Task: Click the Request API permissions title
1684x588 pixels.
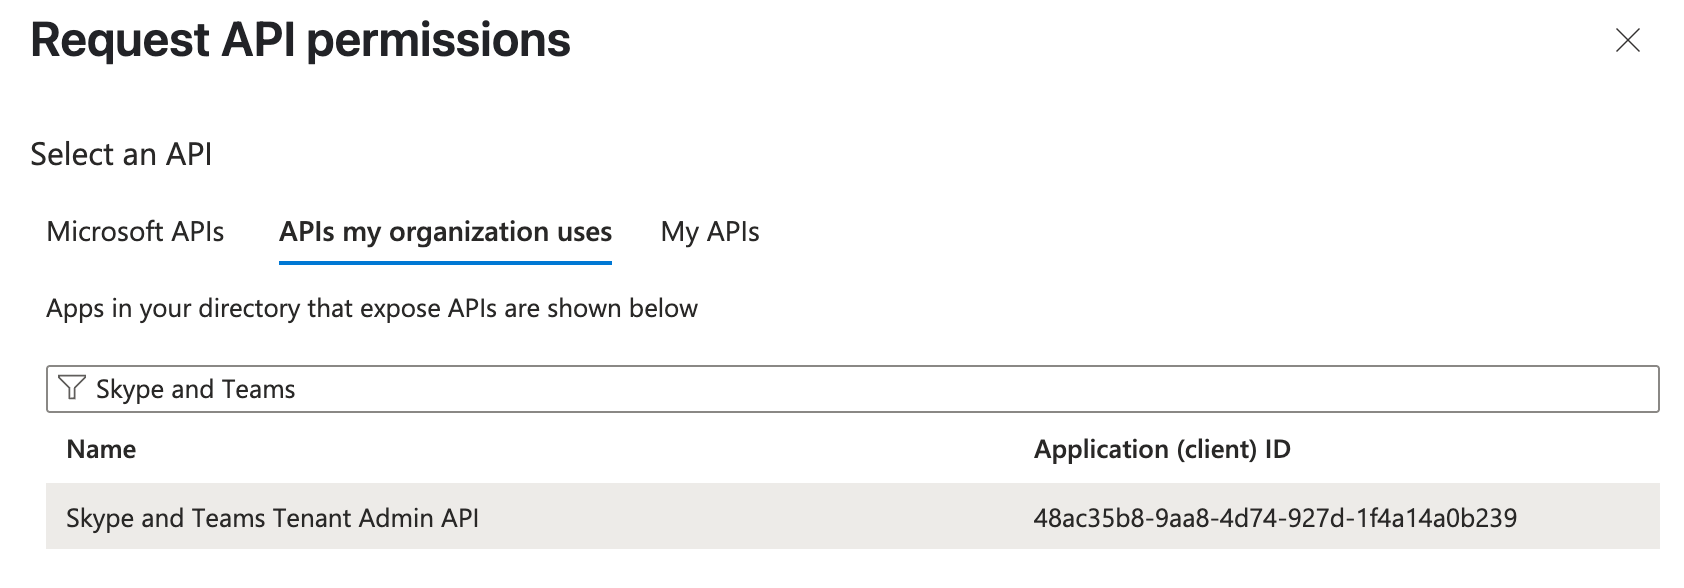Action: [x=300, y=41]
